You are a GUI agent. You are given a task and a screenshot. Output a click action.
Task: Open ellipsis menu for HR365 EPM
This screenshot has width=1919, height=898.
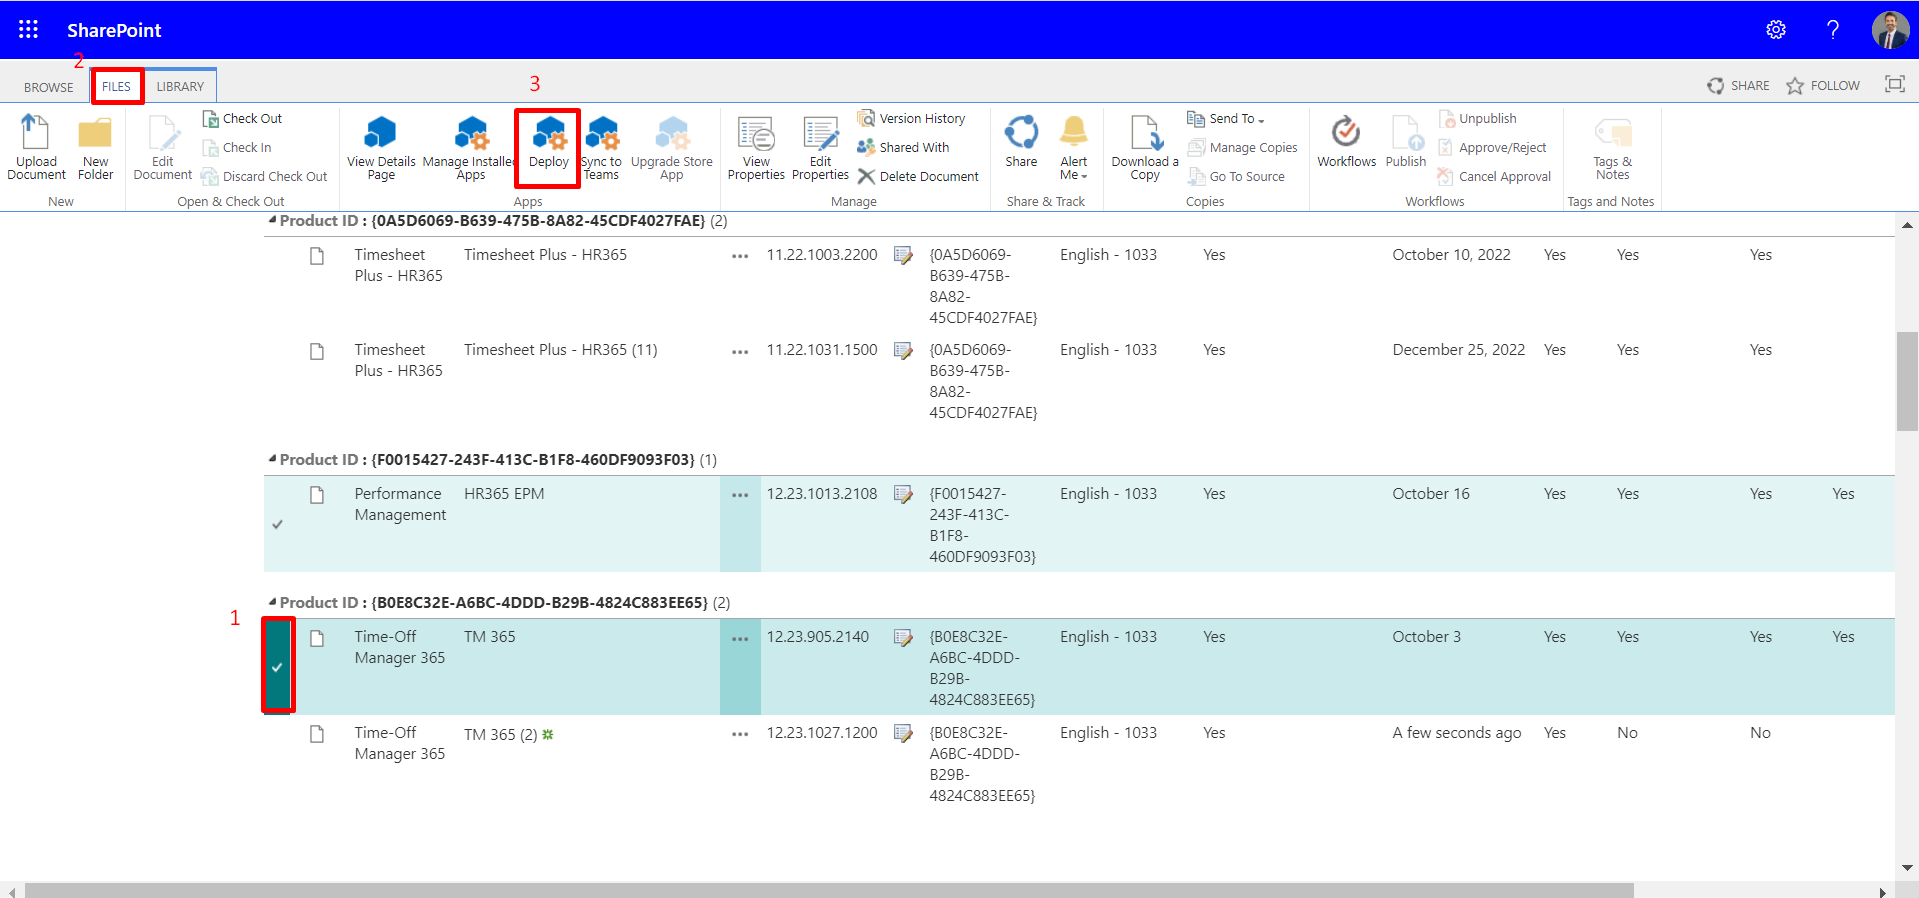740,495
